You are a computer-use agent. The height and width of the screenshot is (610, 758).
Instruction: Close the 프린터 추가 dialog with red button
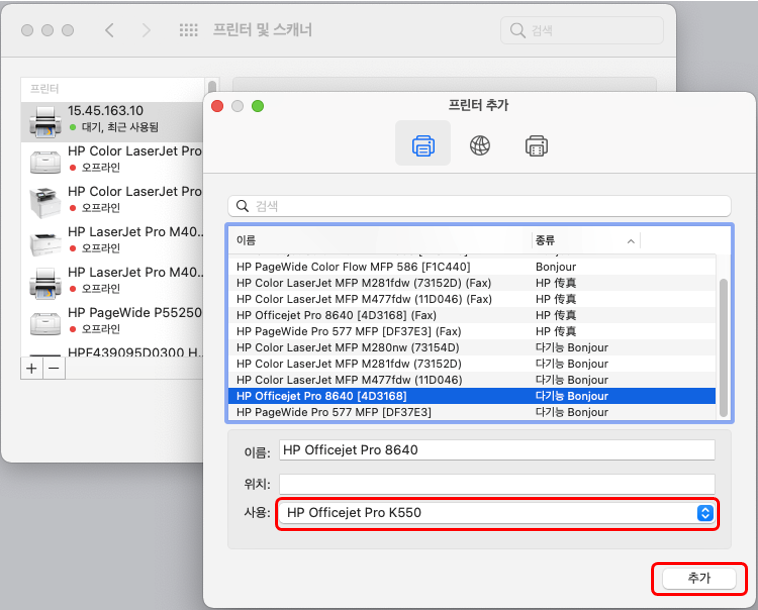pos(217,106)
